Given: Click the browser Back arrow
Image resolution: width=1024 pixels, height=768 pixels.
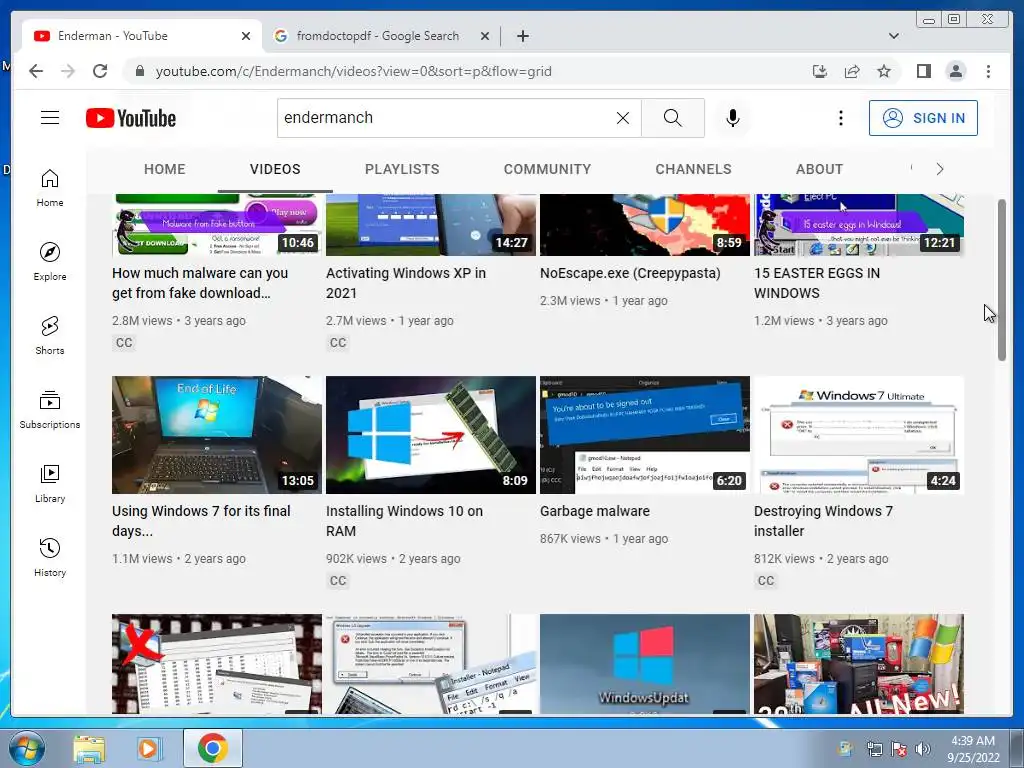Looking at the screenshot, I should coord(36,71).
